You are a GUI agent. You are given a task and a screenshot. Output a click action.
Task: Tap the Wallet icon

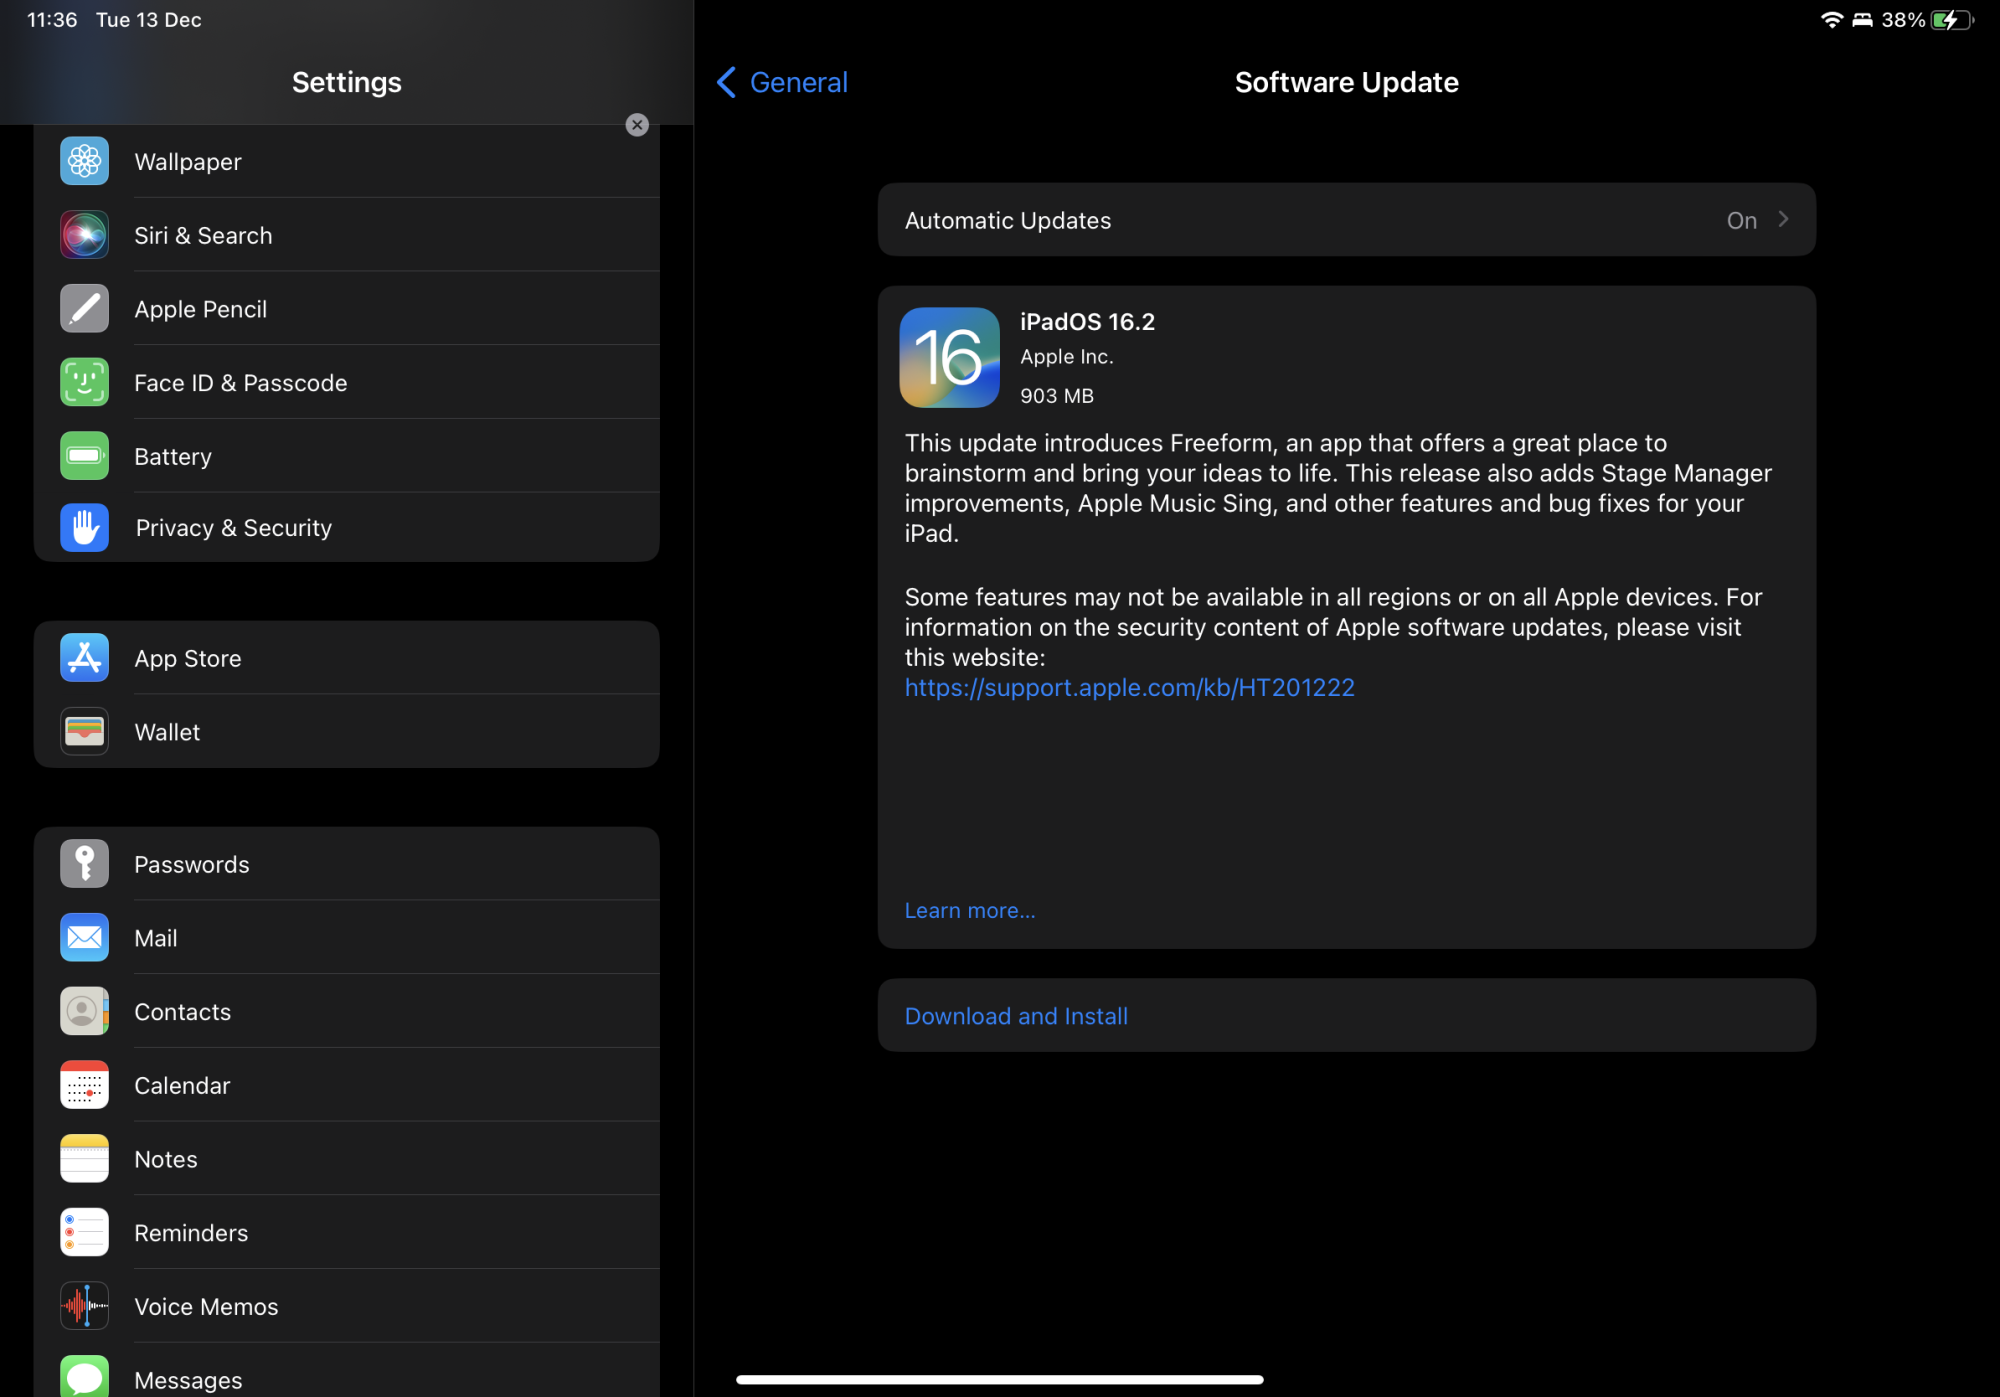click(x=84, y=732)
